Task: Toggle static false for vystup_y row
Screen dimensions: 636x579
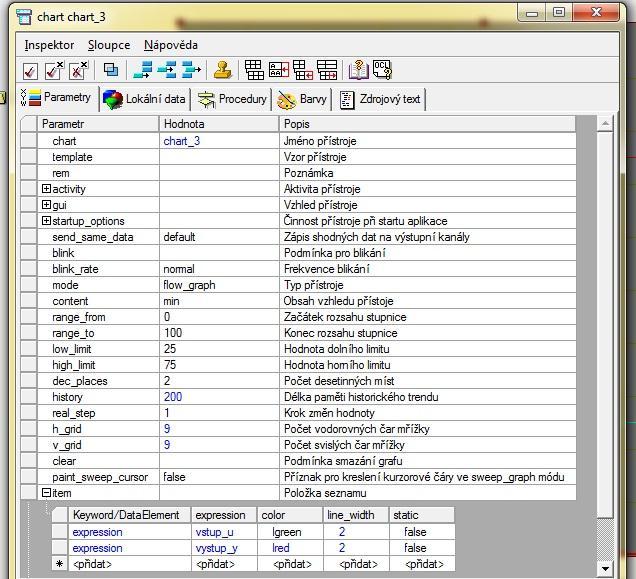Action: pyautogui.click(x=422, y=548)
